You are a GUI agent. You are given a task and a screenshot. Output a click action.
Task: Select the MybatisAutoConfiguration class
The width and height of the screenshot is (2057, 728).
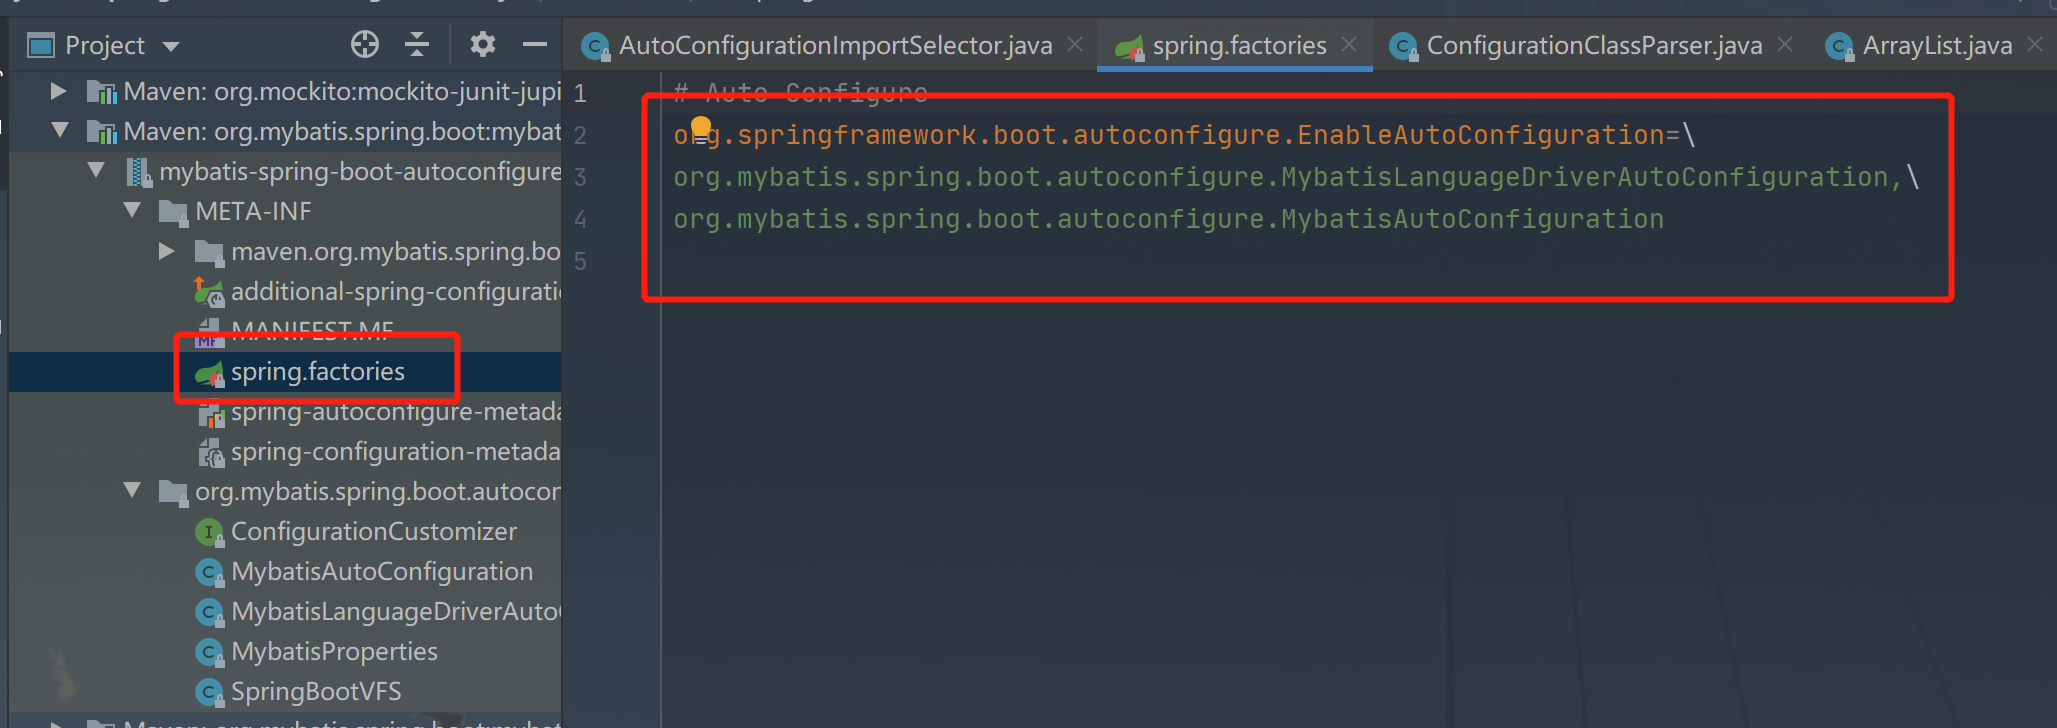point(382,571)
